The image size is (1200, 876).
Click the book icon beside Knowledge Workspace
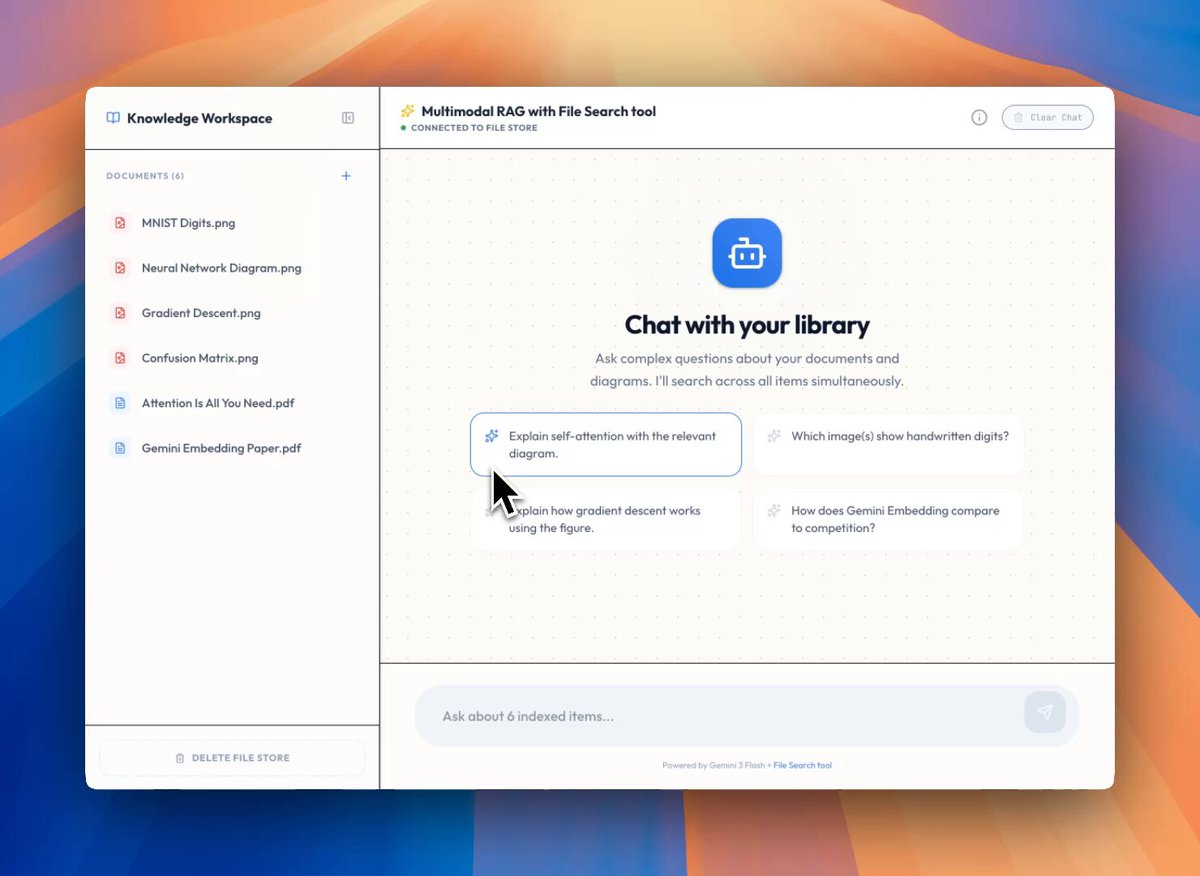click(x=113, y=118)
